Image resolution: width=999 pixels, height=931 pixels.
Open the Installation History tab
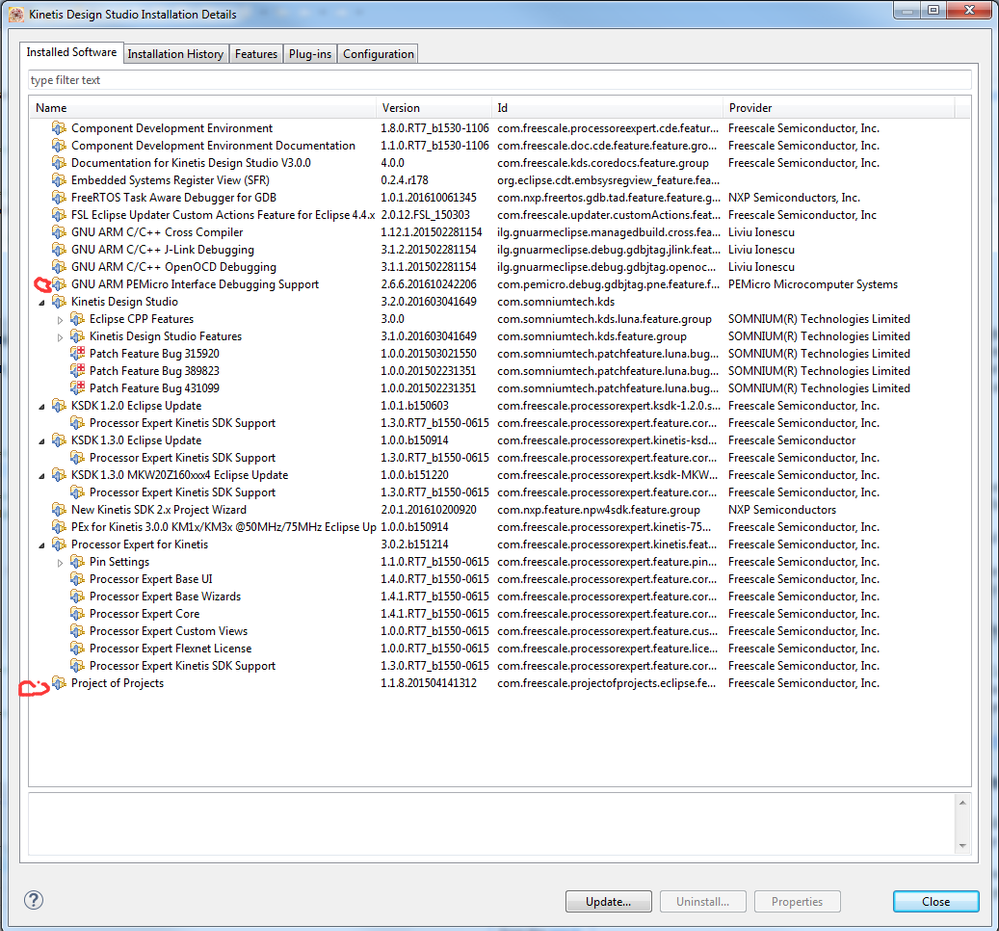(175, 54)
